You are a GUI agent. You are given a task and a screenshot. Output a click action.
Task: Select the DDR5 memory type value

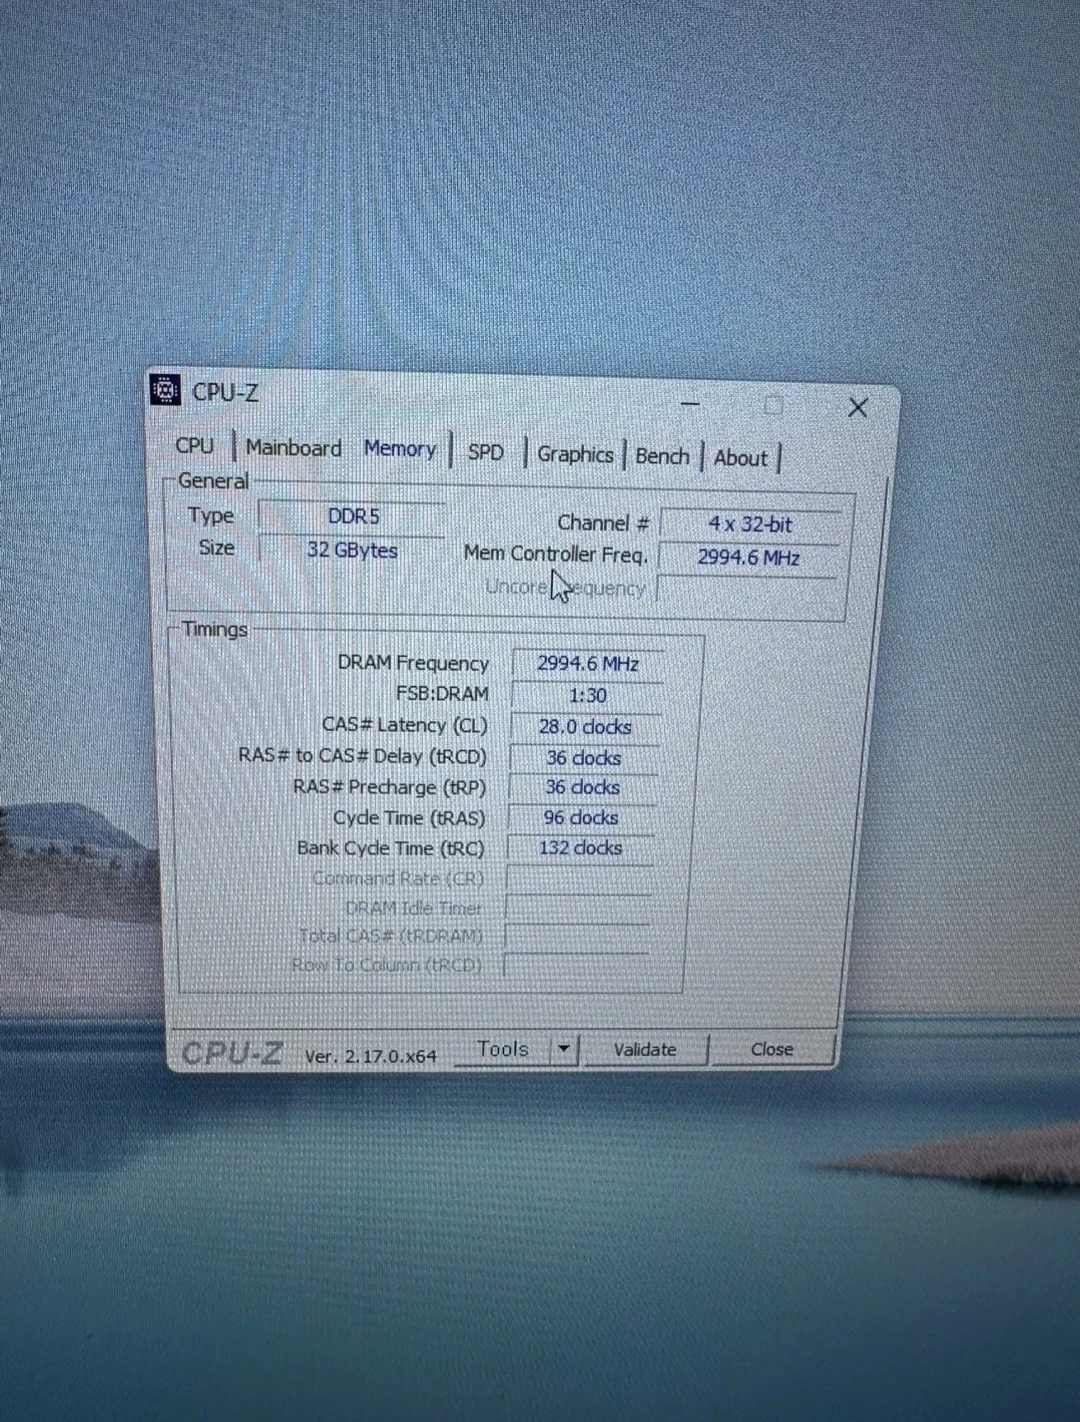click(353, 516)
